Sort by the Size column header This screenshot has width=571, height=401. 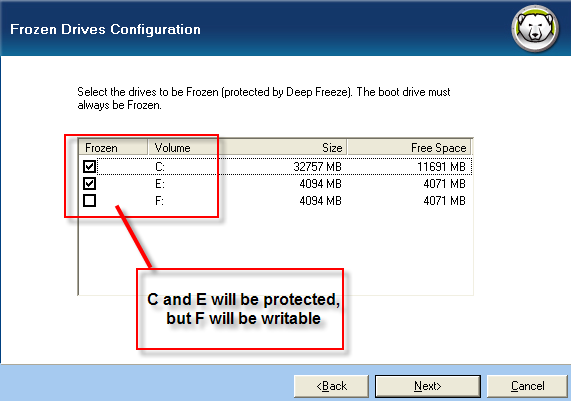[x=282, y=148]
